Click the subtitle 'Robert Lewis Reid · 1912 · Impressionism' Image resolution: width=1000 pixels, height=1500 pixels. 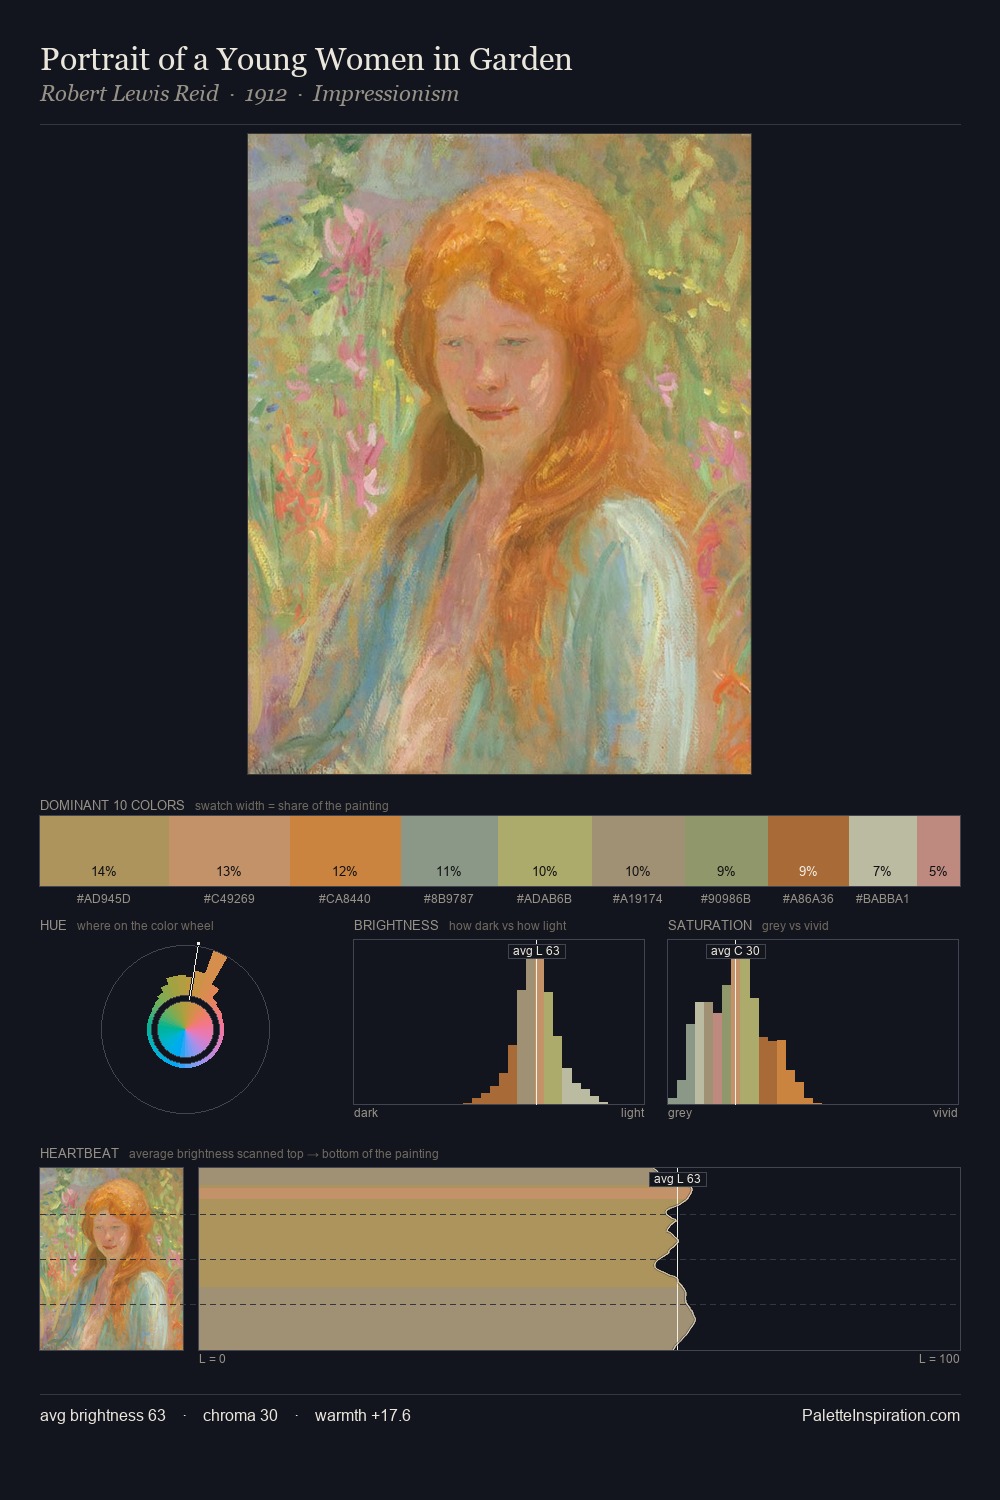tap(249, 94)
